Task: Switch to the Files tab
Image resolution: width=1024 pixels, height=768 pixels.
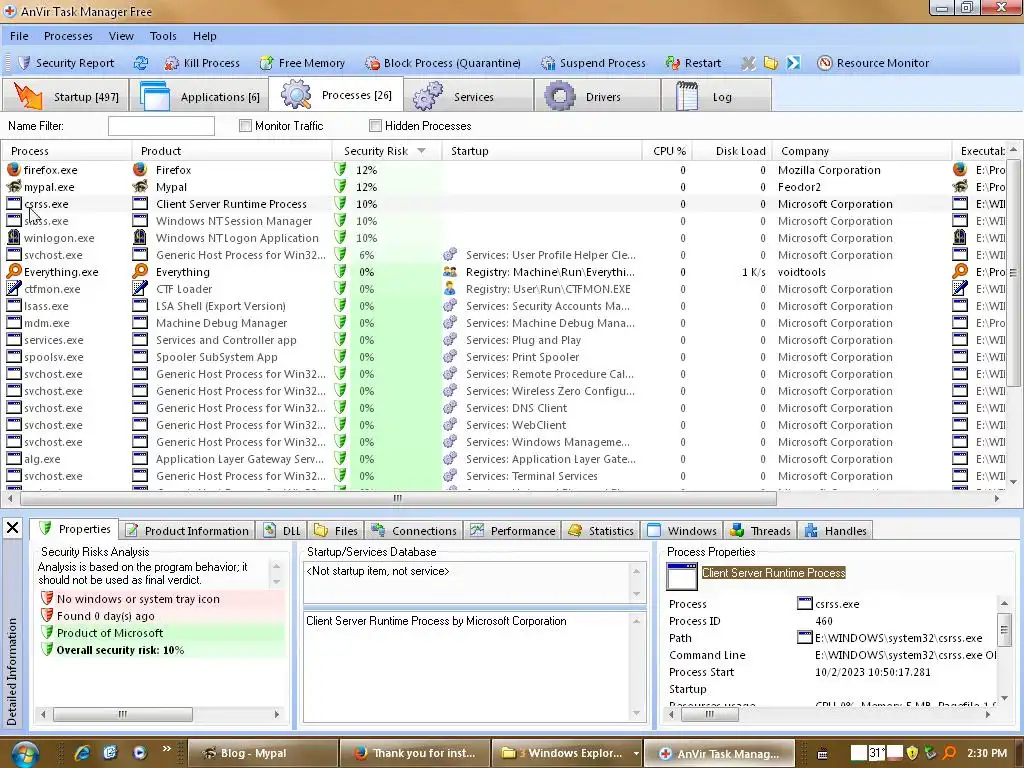Action: 336,530
